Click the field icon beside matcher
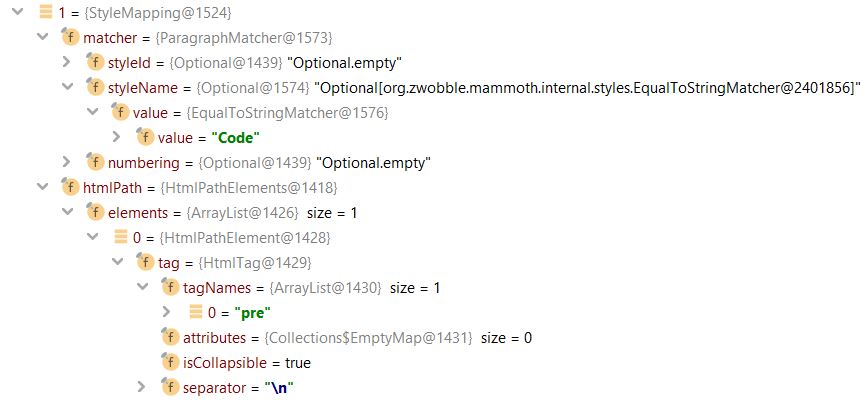 pyautogui.click(x=70, y=37)
